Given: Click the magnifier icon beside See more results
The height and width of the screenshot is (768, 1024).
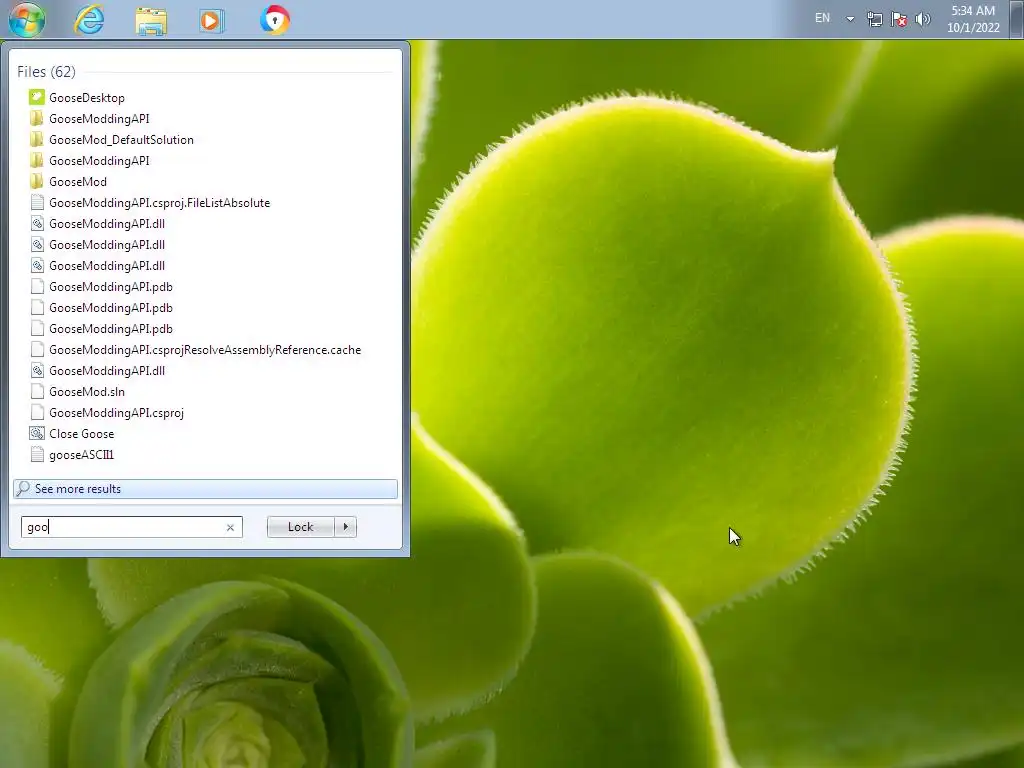Looking at the screenshot, I should point(24,488).
